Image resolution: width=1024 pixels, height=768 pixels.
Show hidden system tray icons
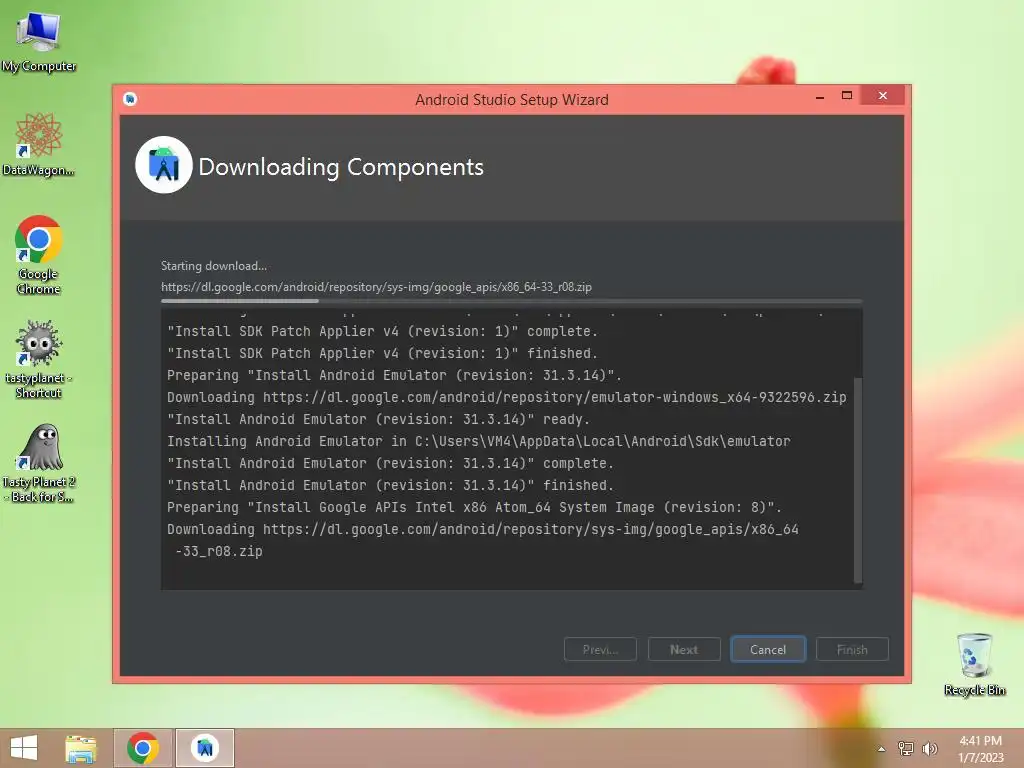882,749
